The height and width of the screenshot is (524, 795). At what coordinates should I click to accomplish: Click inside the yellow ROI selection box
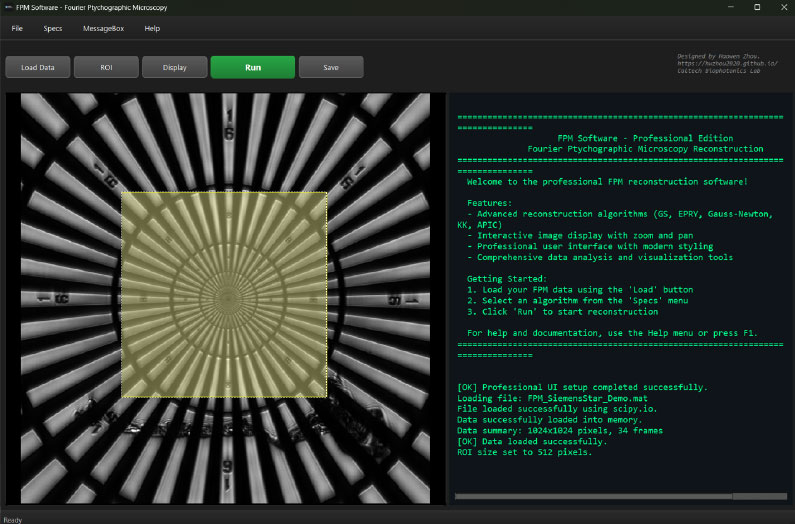[x=224, y=295]
